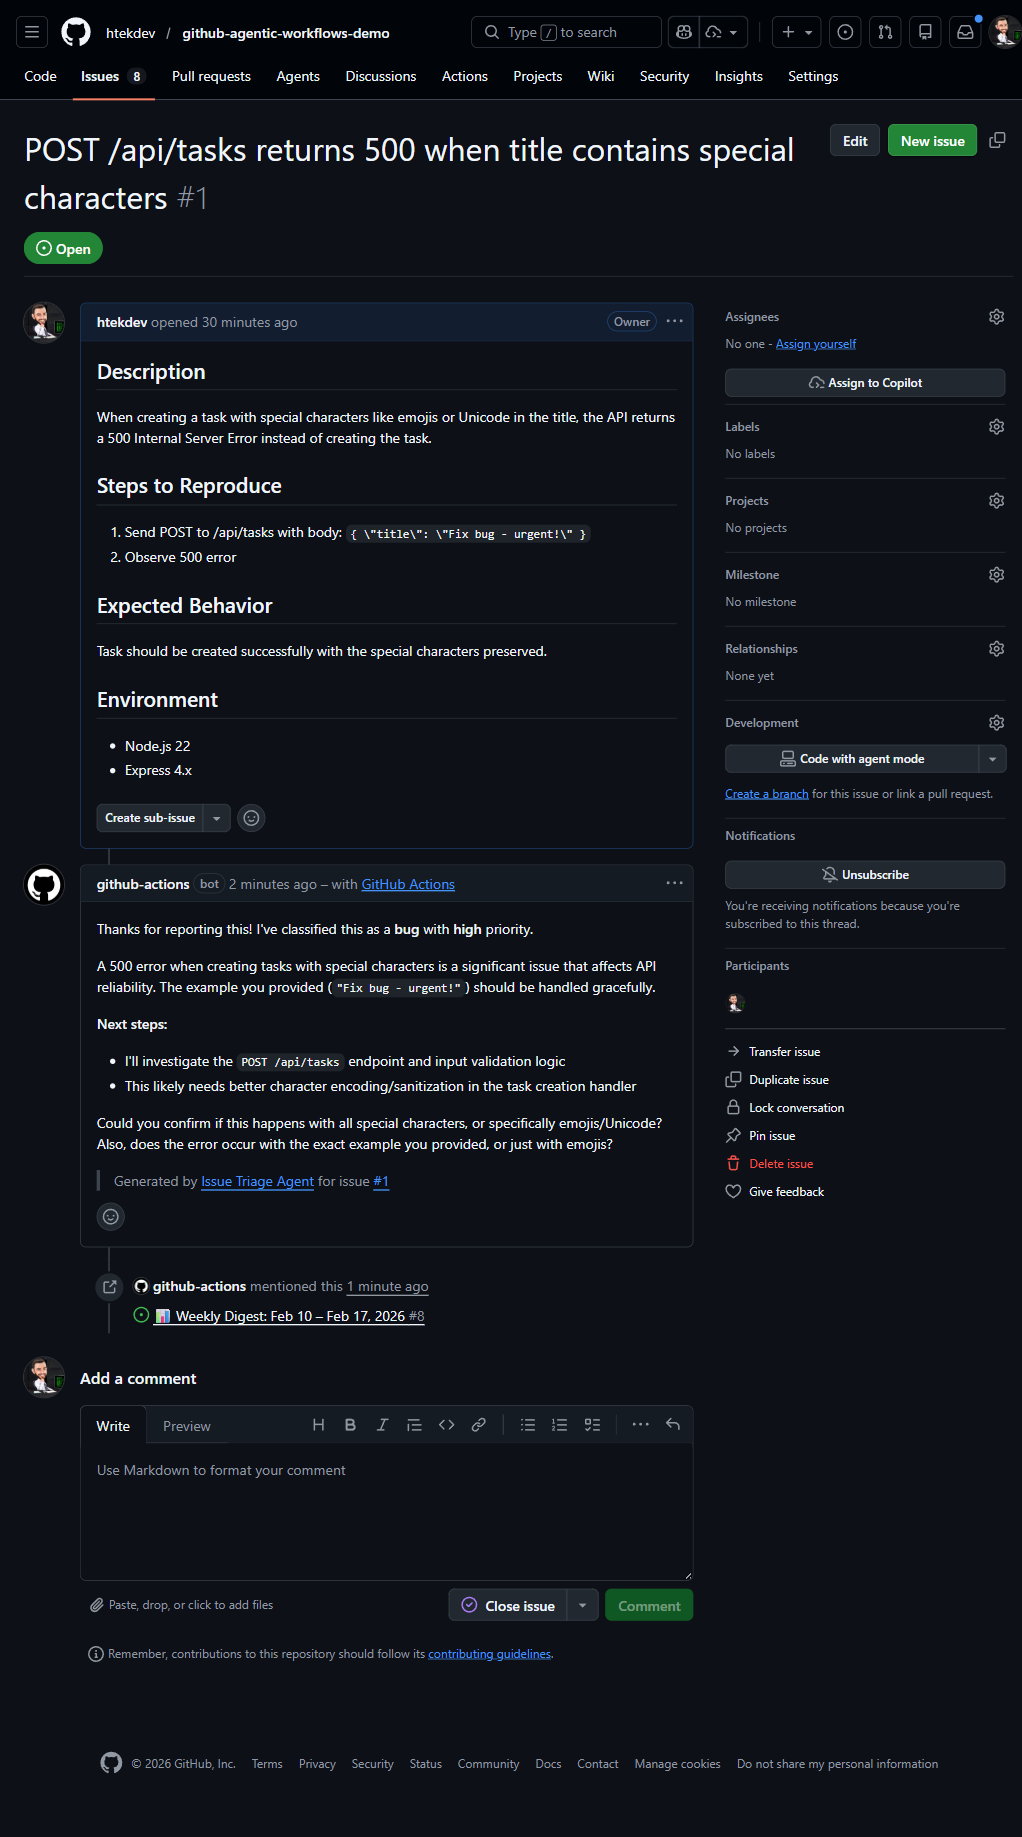Add a numbered list to the comment

pyautogui.click(x=559, y=1424)
